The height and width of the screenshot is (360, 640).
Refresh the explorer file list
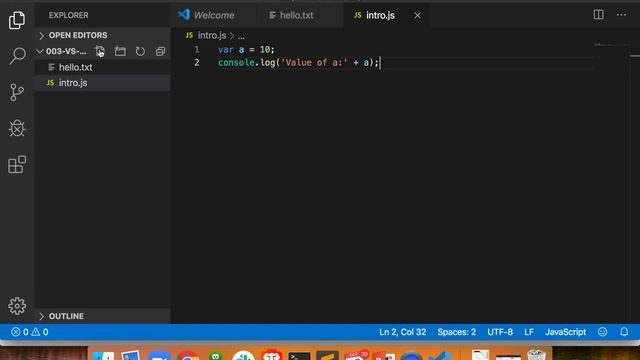[140, 51]
